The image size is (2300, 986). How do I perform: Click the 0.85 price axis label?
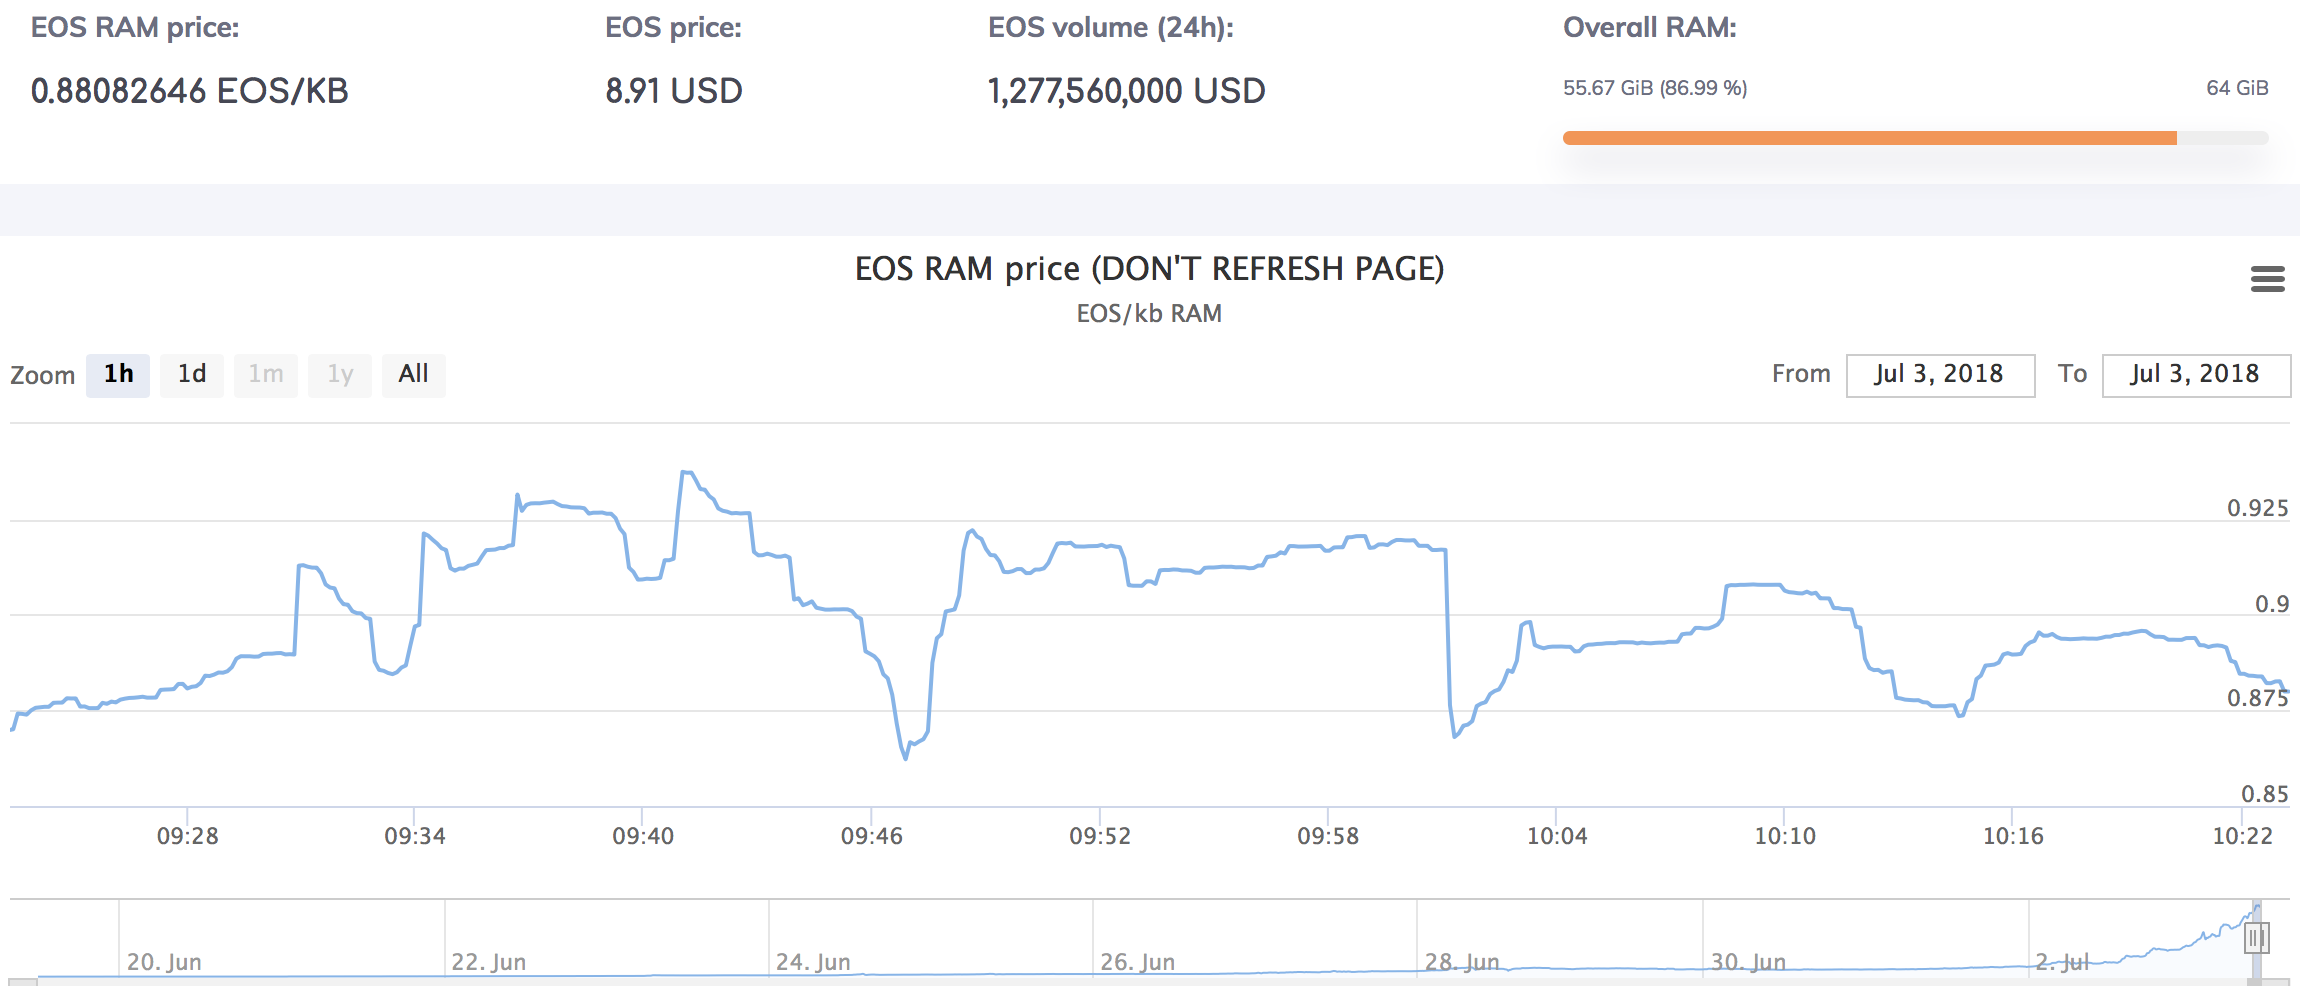pos(2264,794)
